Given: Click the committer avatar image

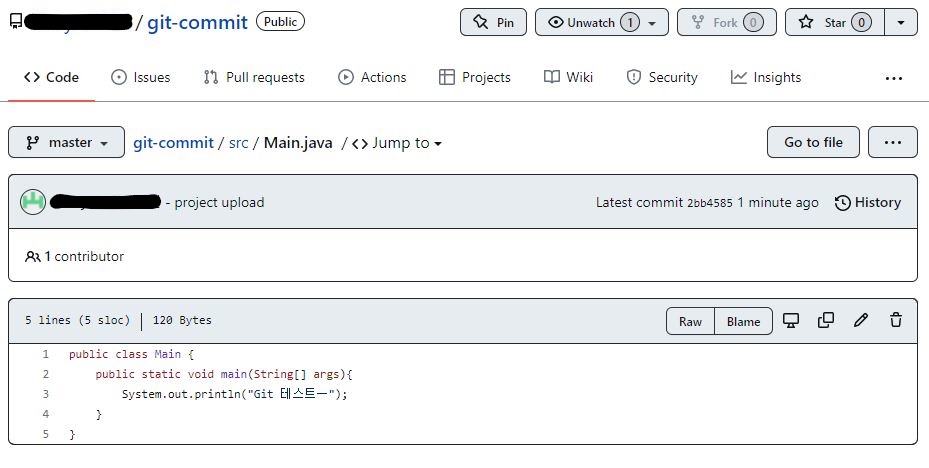Looking at the screenshot, I should pyautogui.click(x=33, y=202).
